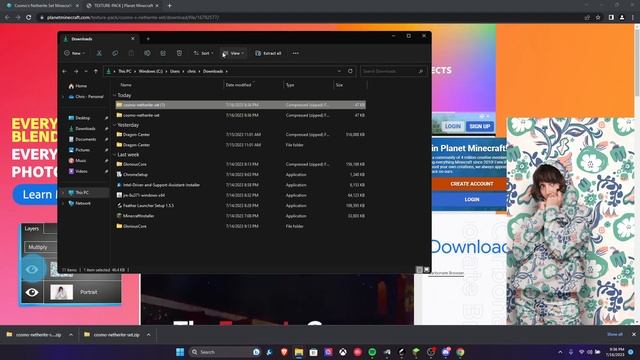Screen dimensions: 640x360
Task: Click the Cut scissors icon in Explorer toolbar
Action: 99,53
